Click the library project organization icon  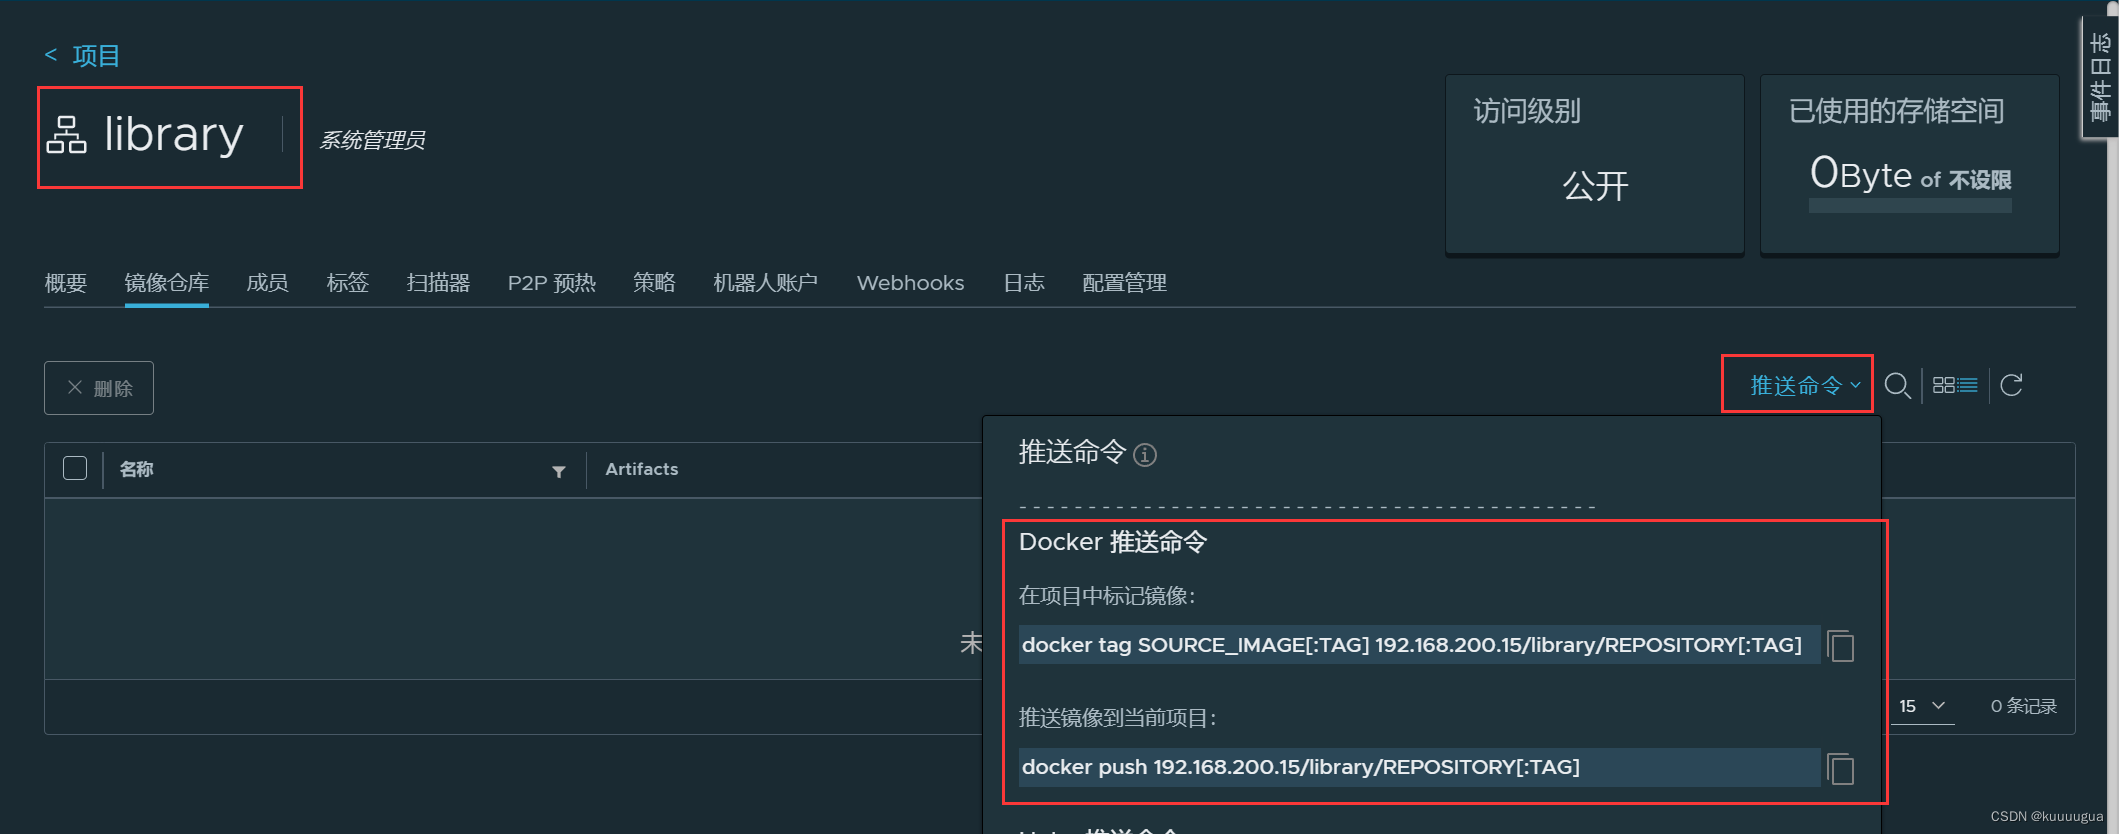67,135
